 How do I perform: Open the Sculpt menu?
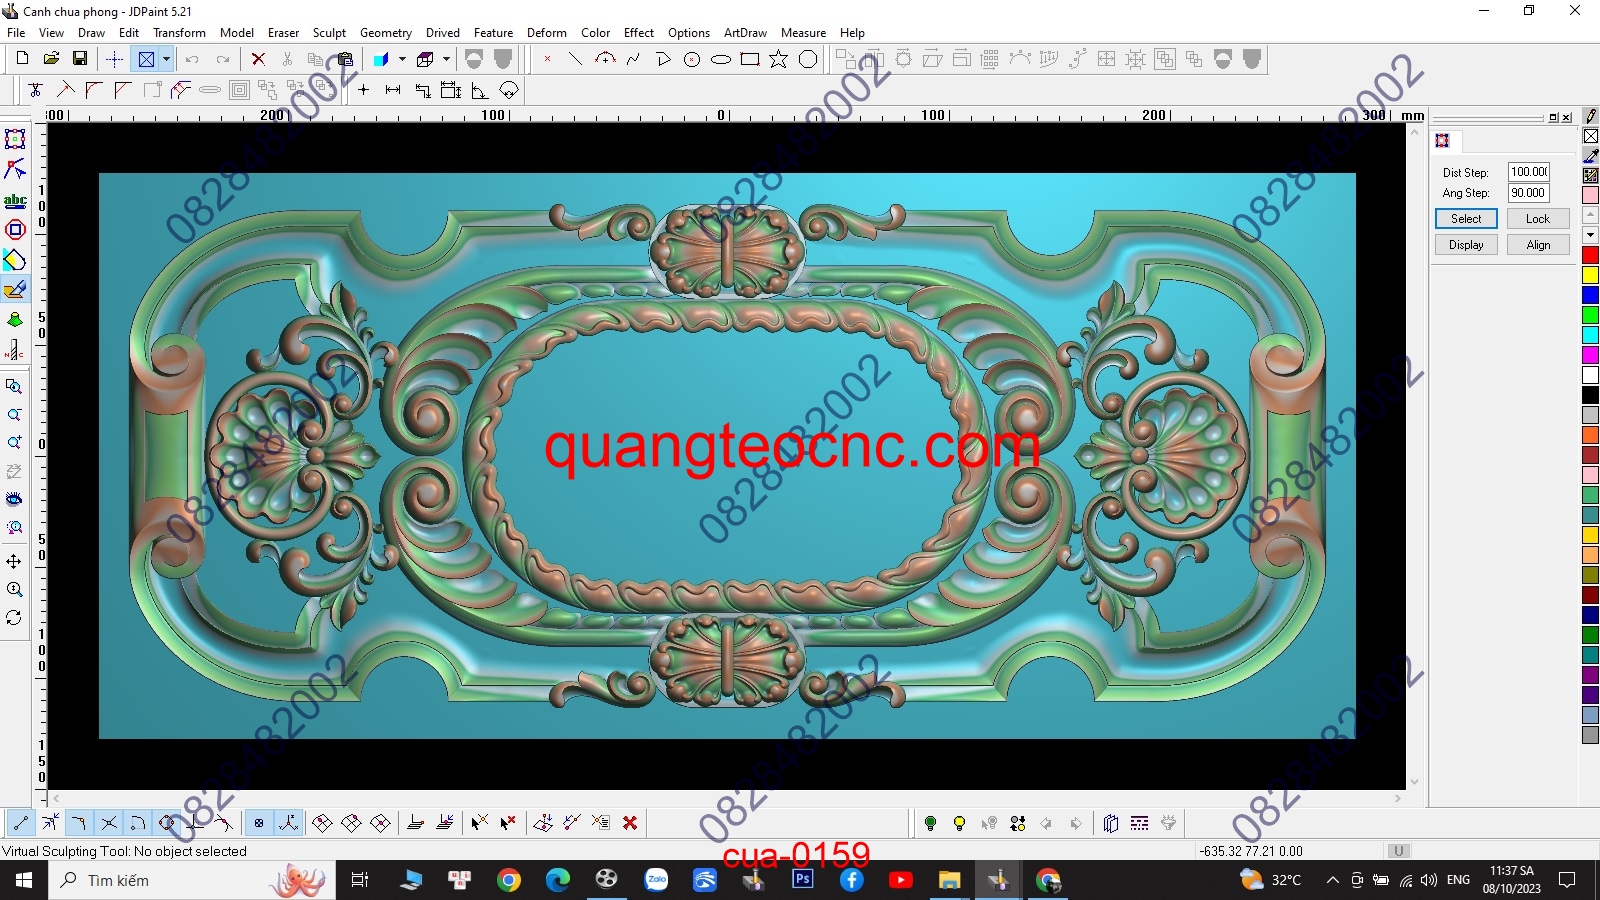[329, 32]
